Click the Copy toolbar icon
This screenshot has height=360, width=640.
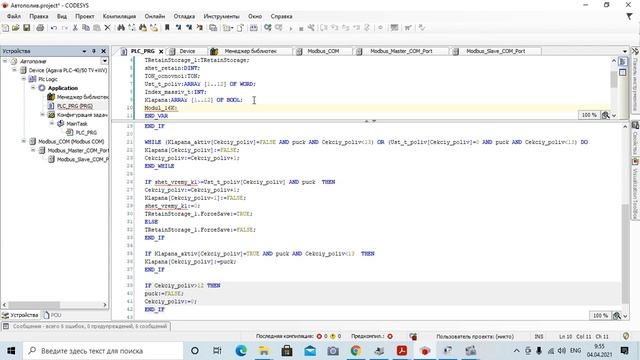pos(86,28)
